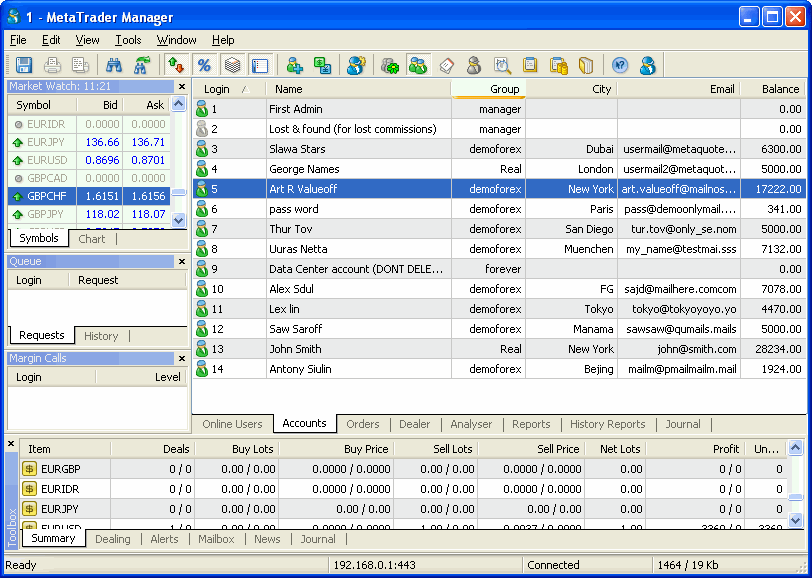Click the open book journal toolbar icon
812x578 pixels.
tap(586, 66)
